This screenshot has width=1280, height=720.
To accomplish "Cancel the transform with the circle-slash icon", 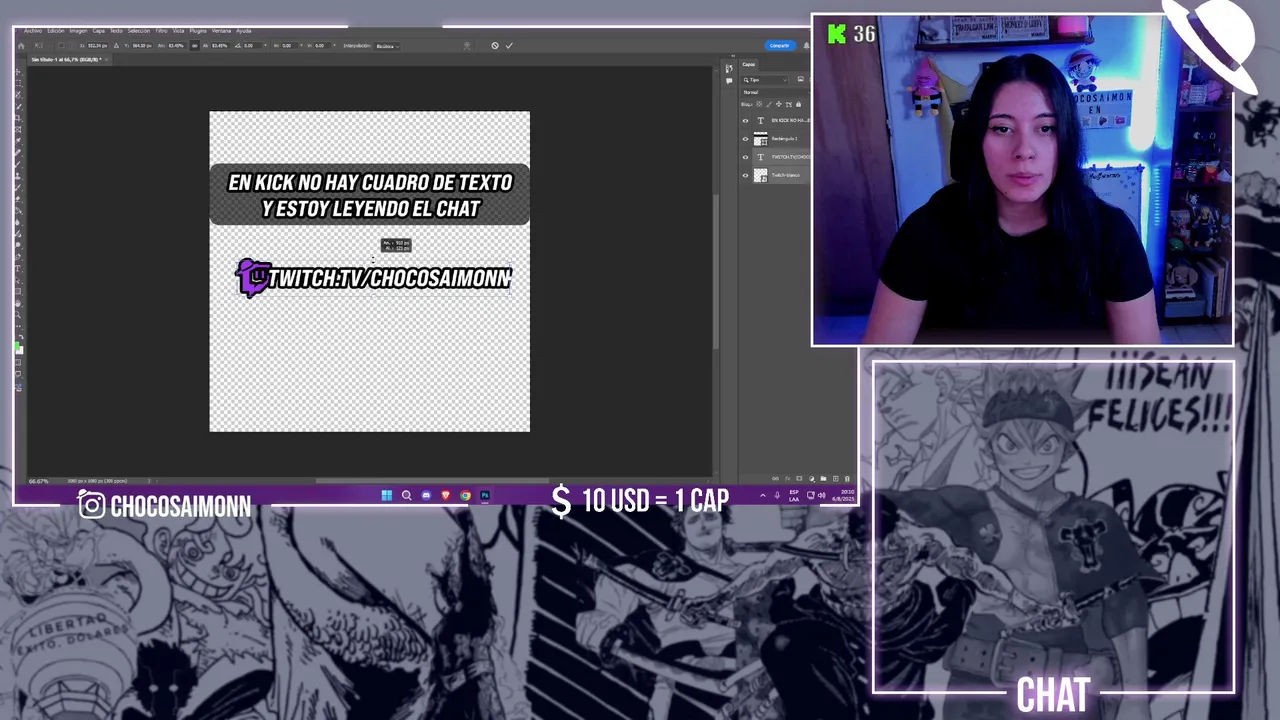I will (494, 45).
